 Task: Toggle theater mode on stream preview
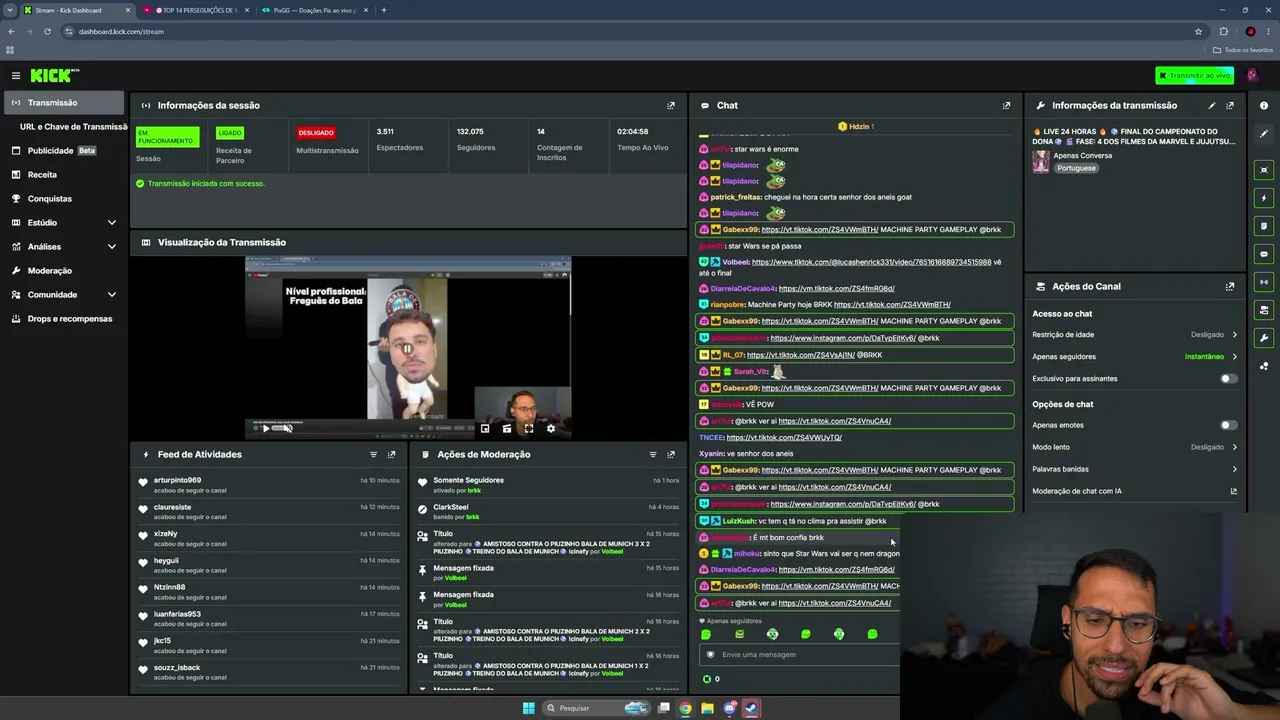click(x=507, y=428)
